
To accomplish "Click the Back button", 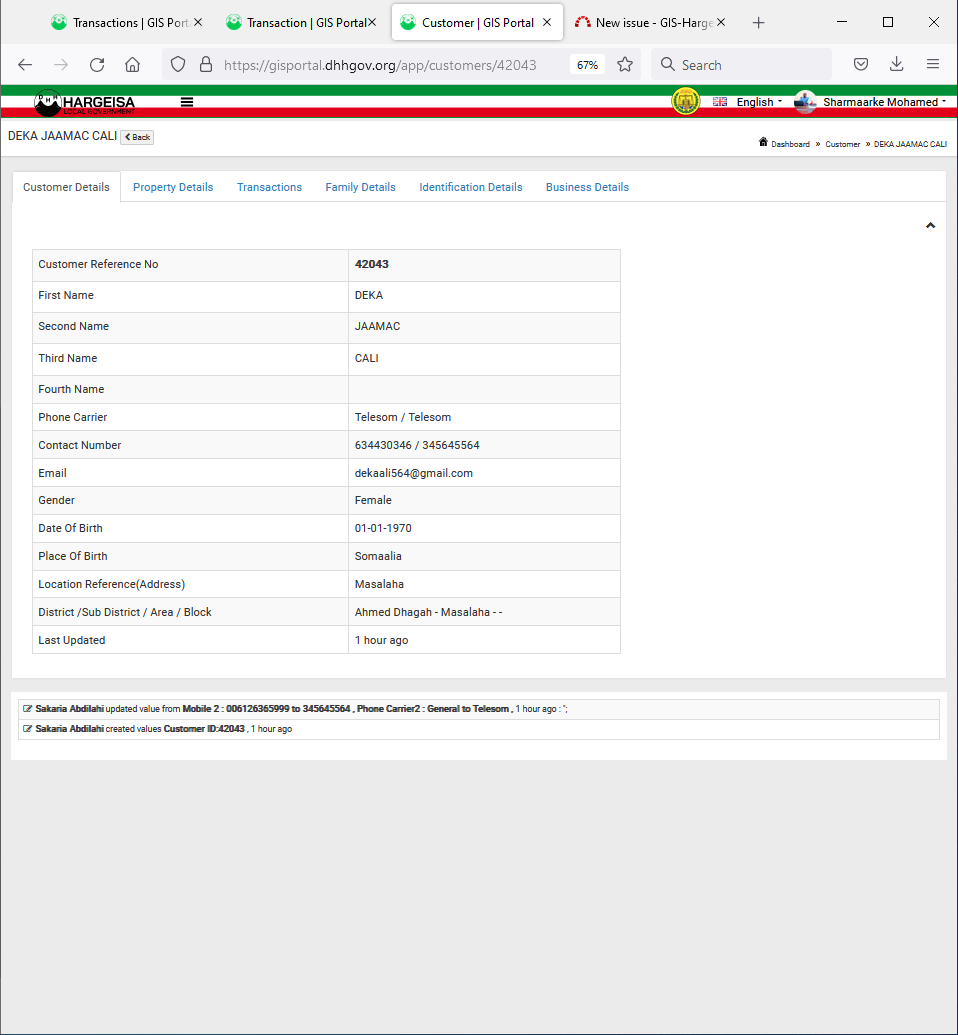I will pyautogui.click(x=137, y=137).
